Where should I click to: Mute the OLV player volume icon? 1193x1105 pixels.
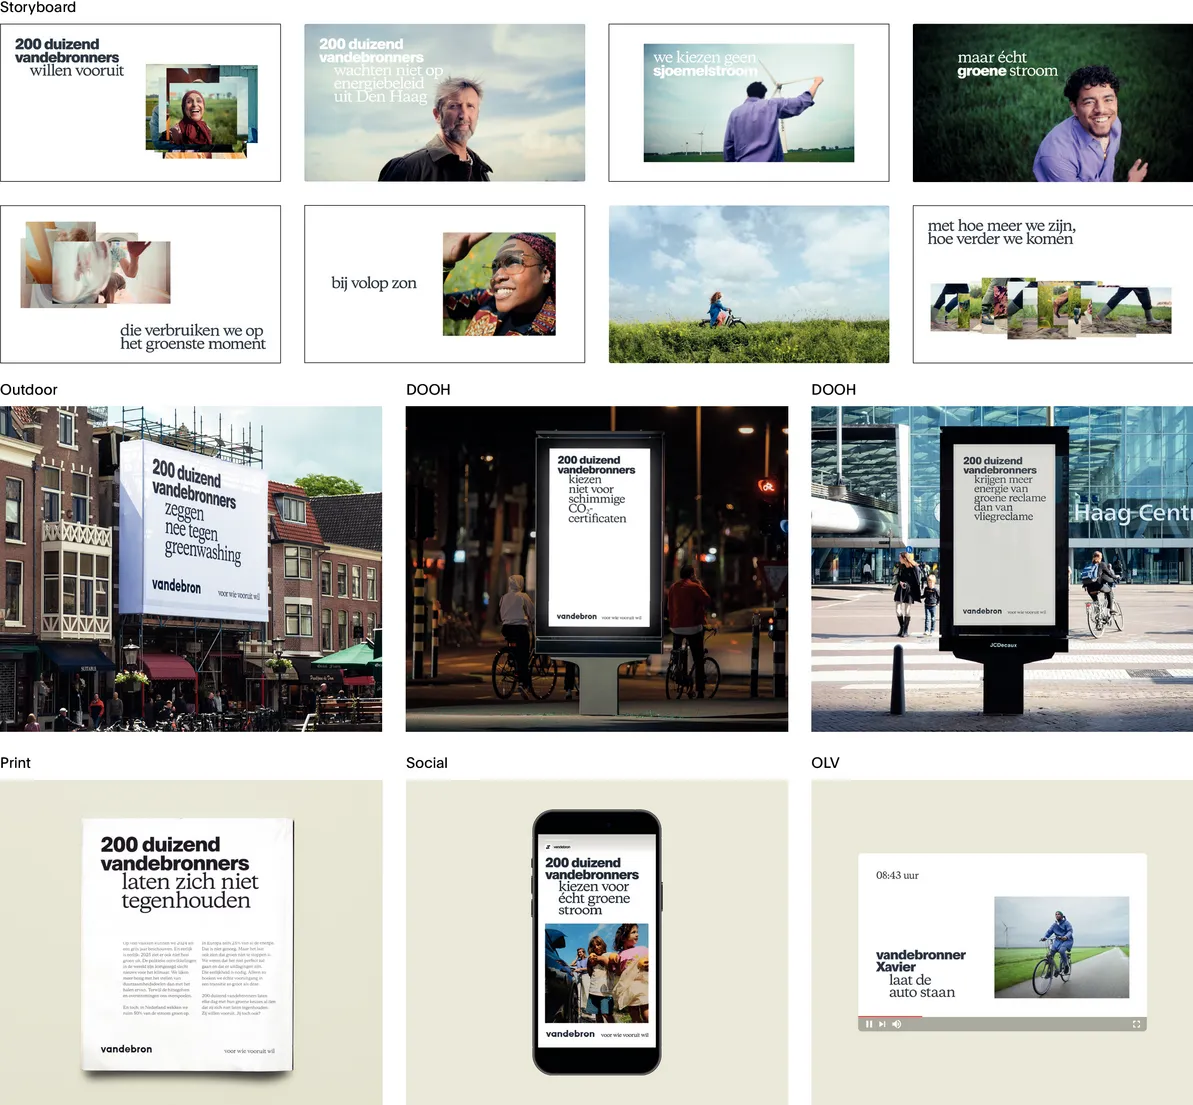click(897, 1024)
